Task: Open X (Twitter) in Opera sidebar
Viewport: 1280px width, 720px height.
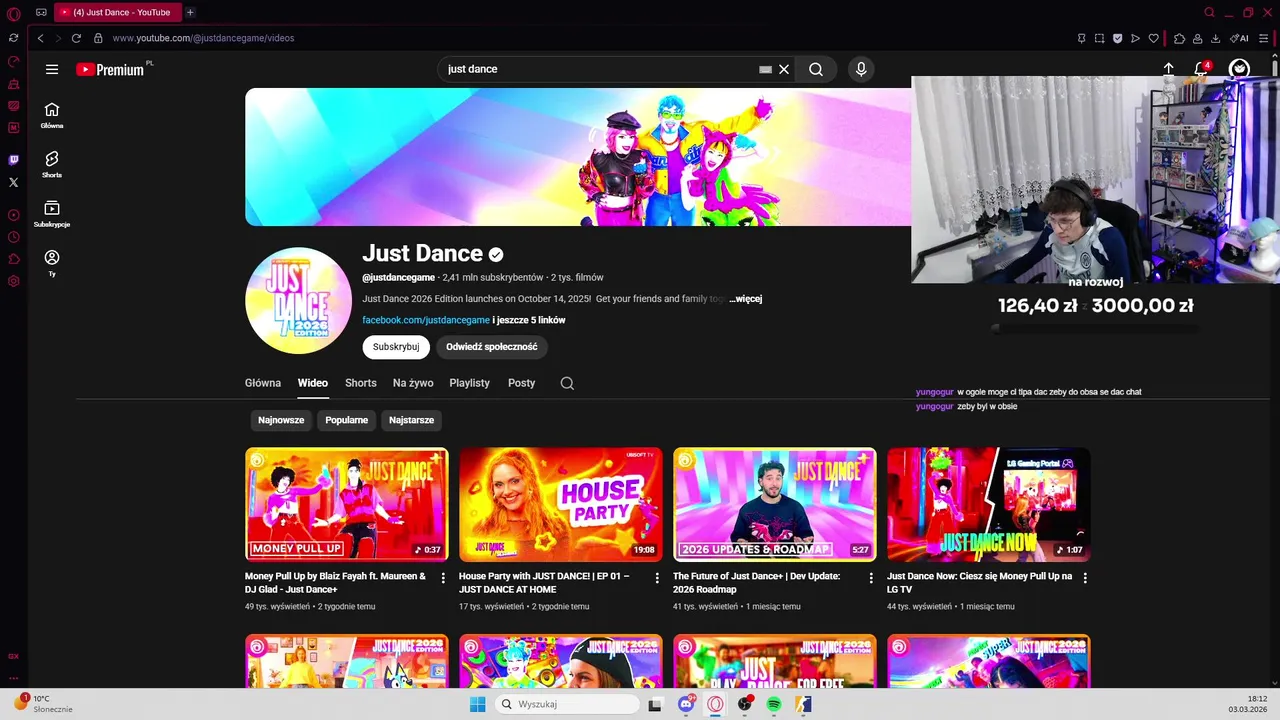Action: [13, 182]
